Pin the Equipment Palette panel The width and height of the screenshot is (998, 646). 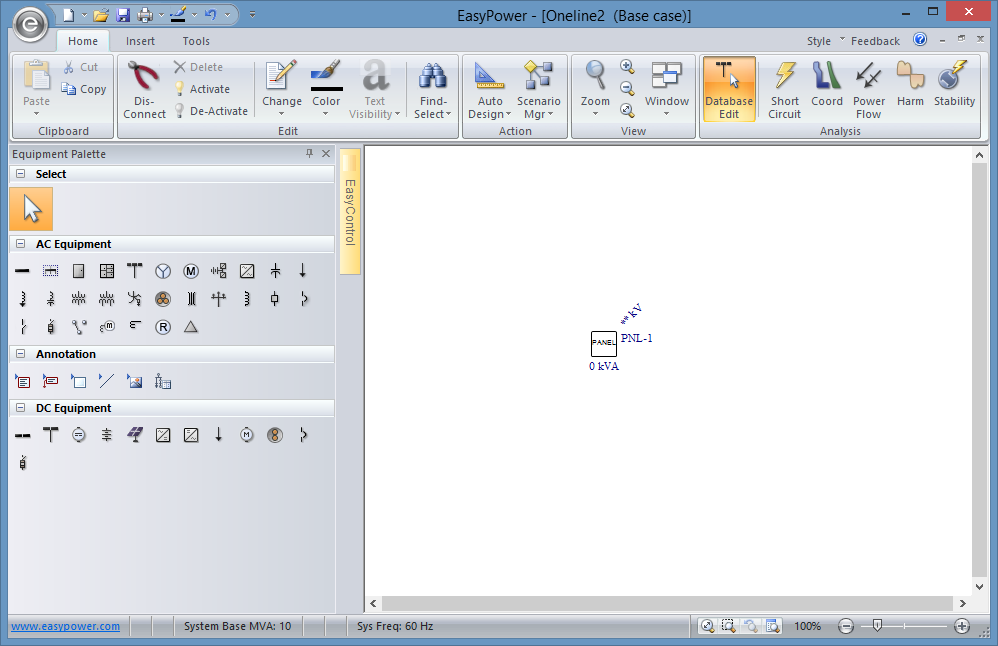(309, 154)
